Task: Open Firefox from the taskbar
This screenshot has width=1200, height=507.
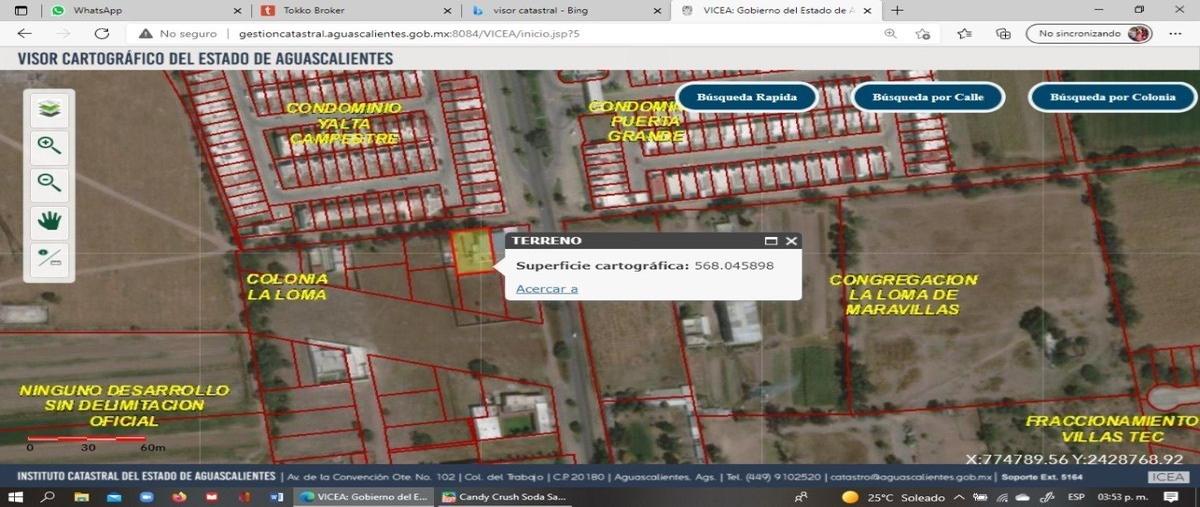Action: pos(180,497)
